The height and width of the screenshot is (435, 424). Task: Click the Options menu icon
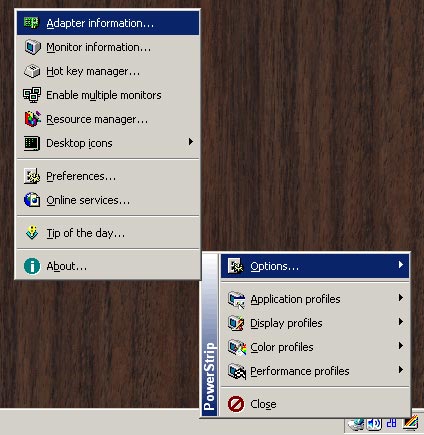pyautogui.click(x=236, y=266)
